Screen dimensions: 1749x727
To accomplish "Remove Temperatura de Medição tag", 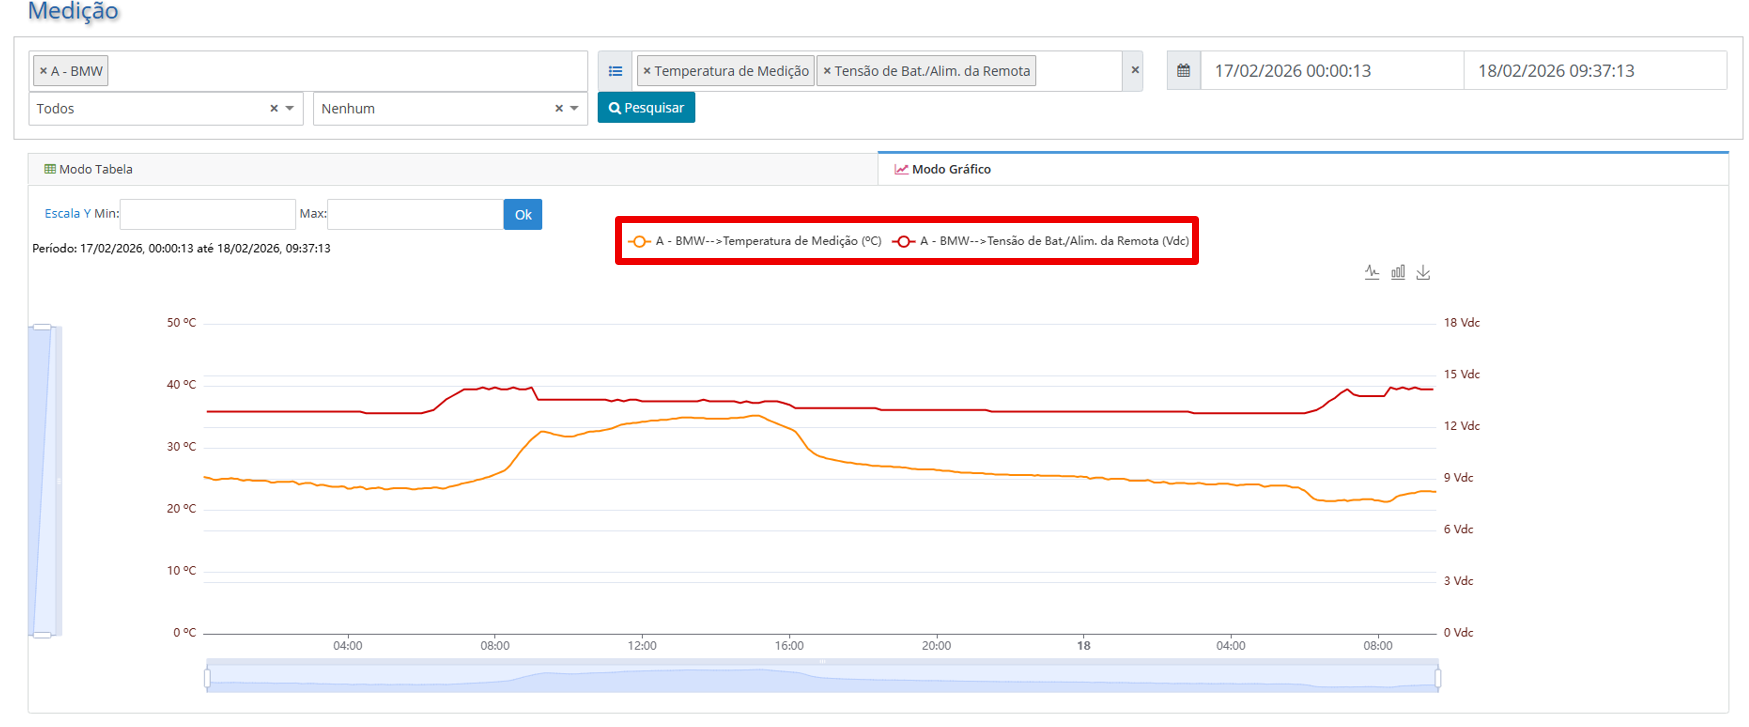I will tap(647, 71).
